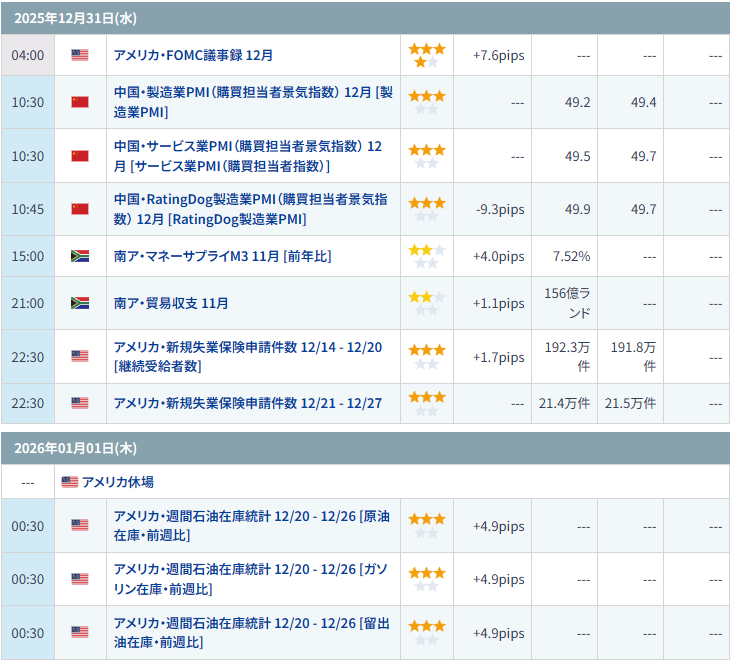738x665 pixels.
Task: Click the star rating in the 南ア・貿易収支 row
Action: pos(426,303)
